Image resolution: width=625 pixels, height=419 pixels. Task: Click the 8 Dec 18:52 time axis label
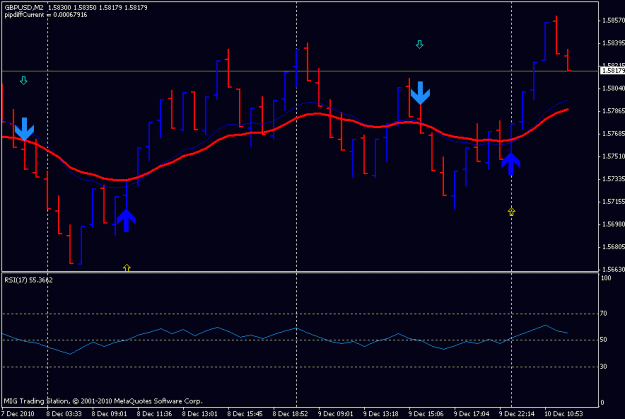tap(290, 414)
